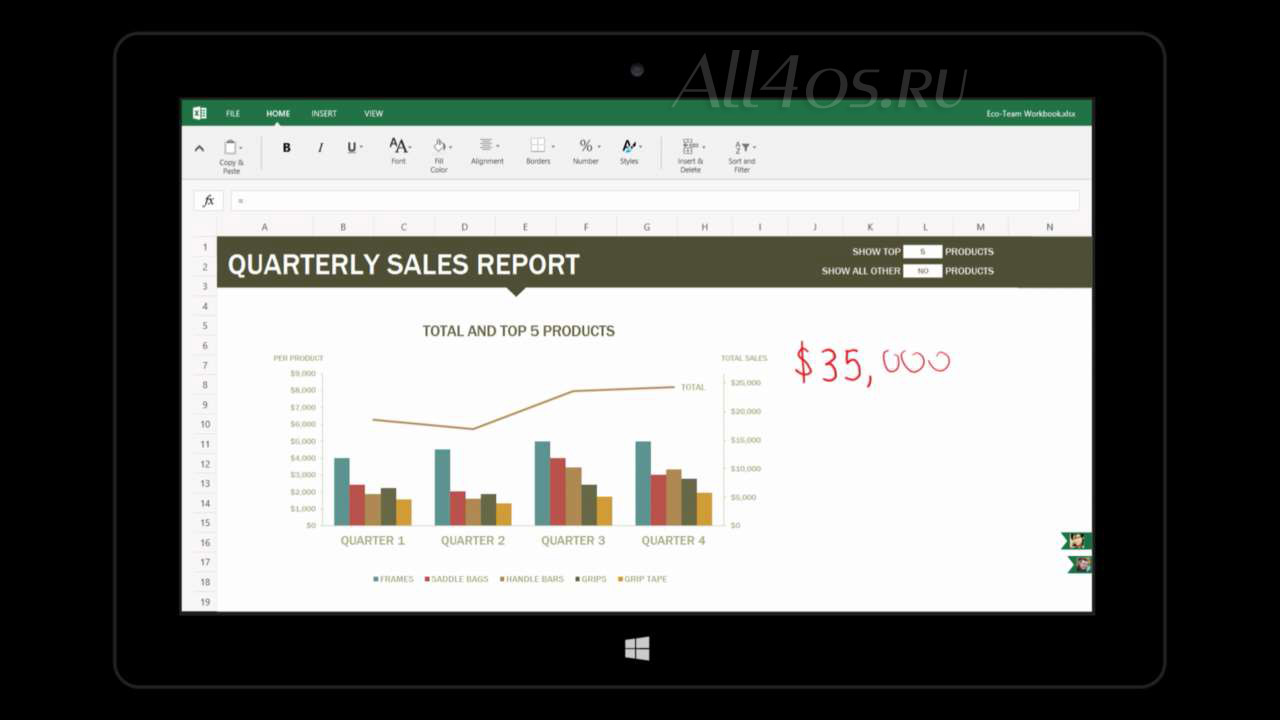Edit the SHOW TOP products count field
Screen dimensions: 1280x720
[922, 252]
